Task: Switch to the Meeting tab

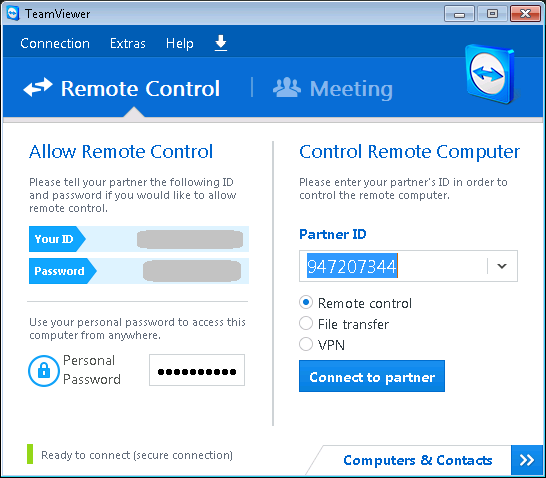Action: (333, 88)
